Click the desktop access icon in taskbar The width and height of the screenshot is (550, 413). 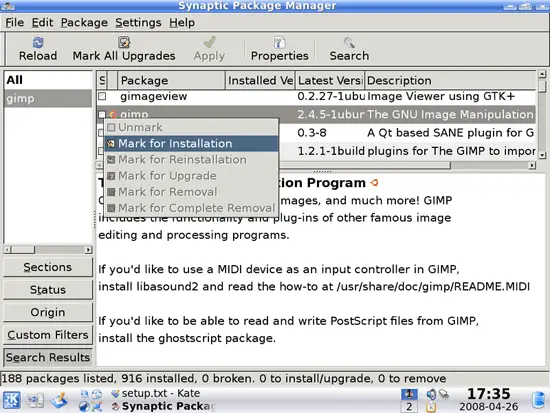click(35, 400)
